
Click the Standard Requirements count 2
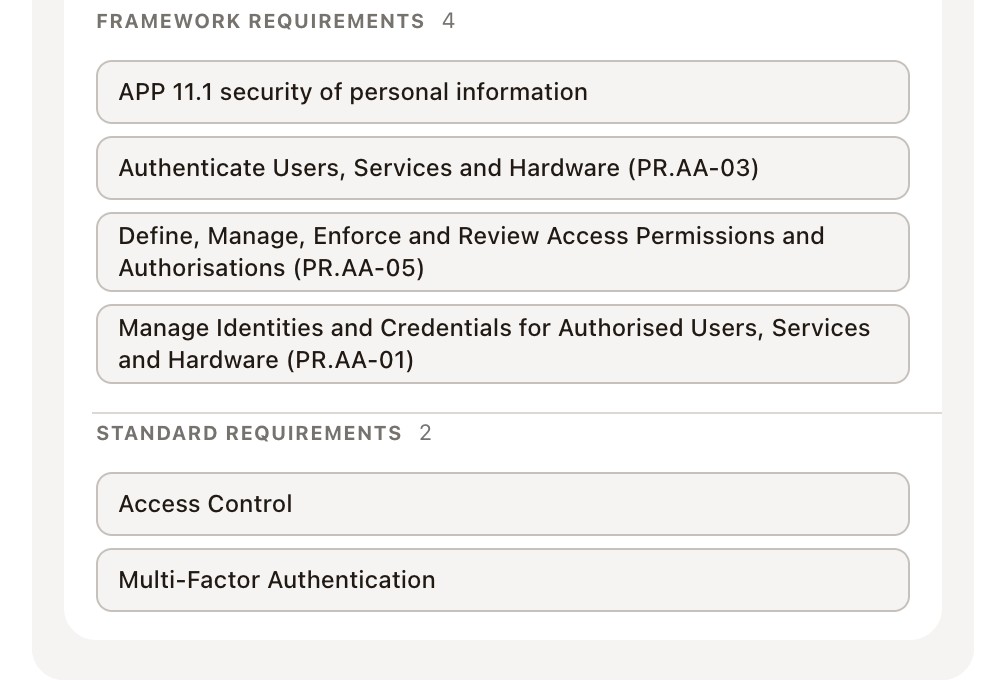[x=425, y=433]
